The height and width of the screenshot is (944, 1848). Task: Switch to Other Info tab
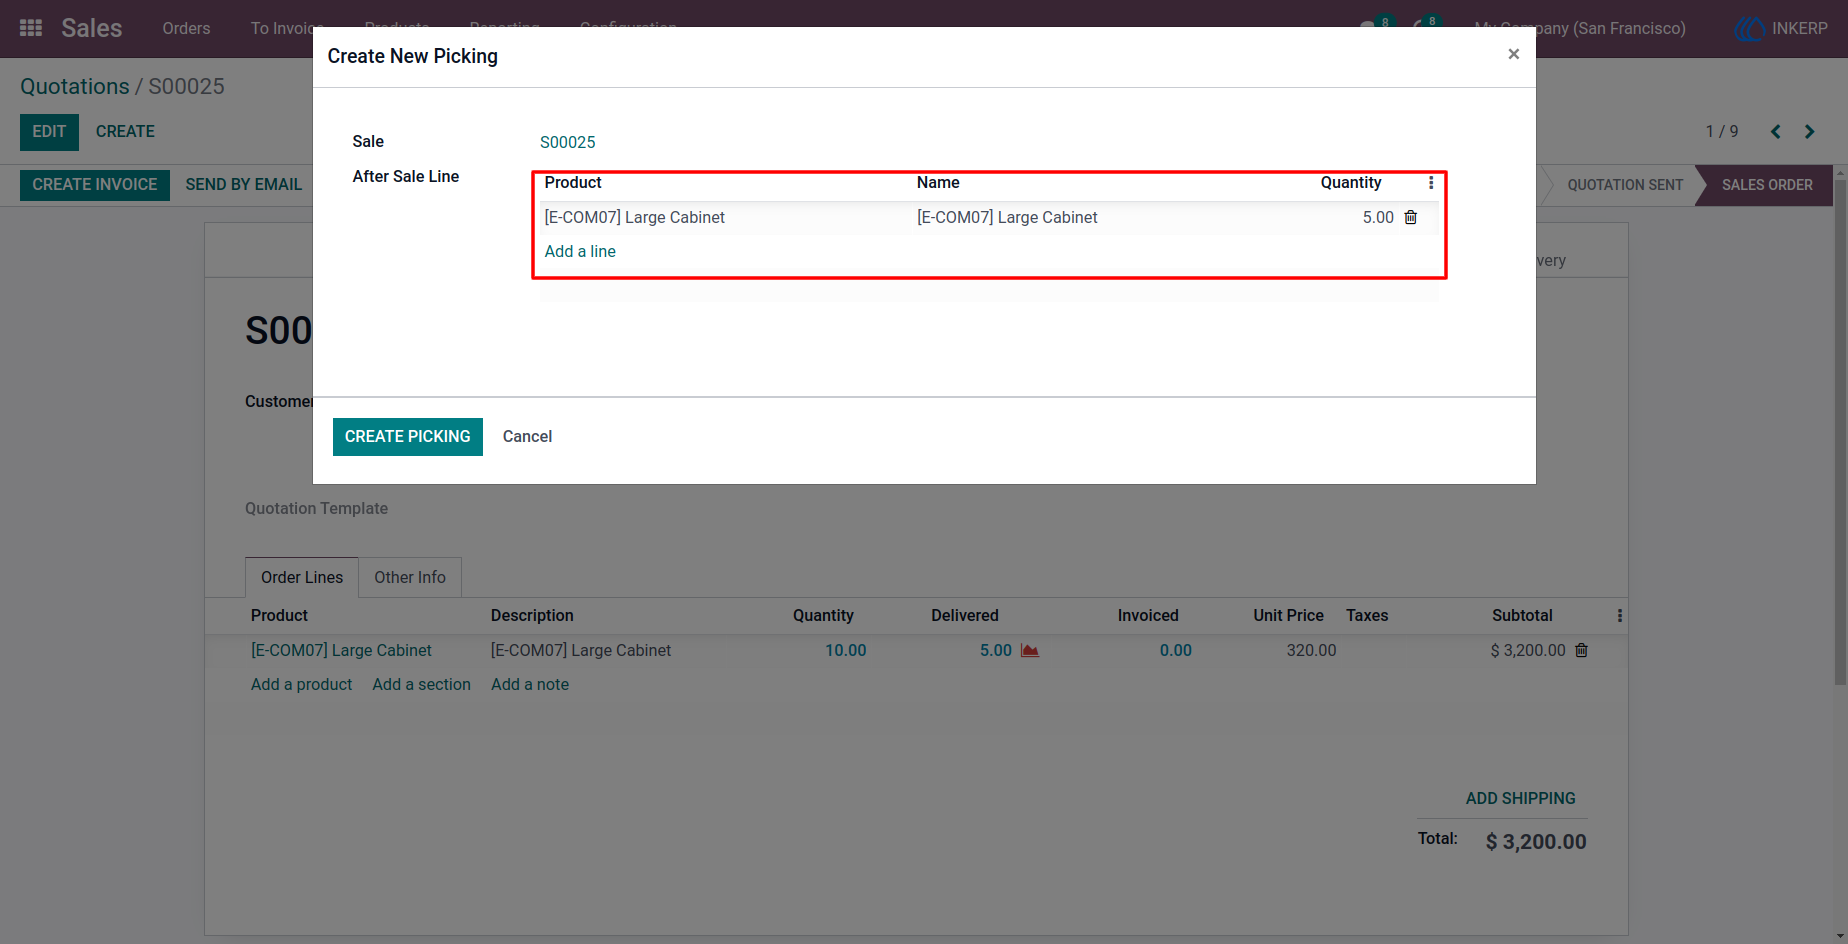click(x=410, y=578)
